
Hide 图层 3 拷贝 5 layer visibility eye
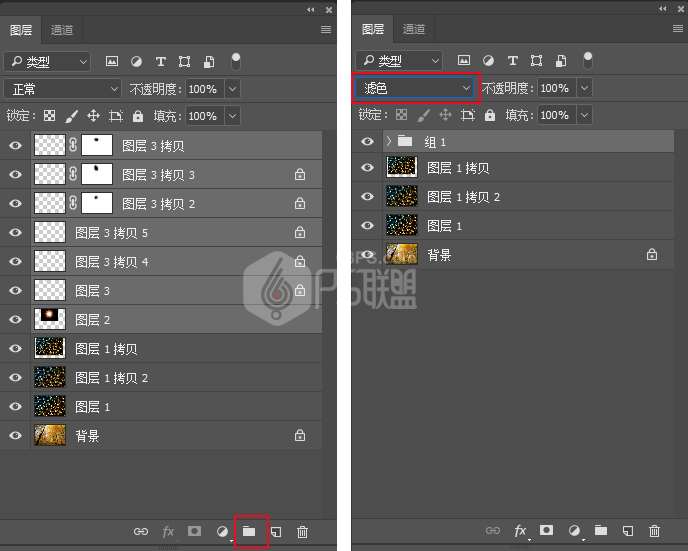pyautogui.click(x=15, y=232)
